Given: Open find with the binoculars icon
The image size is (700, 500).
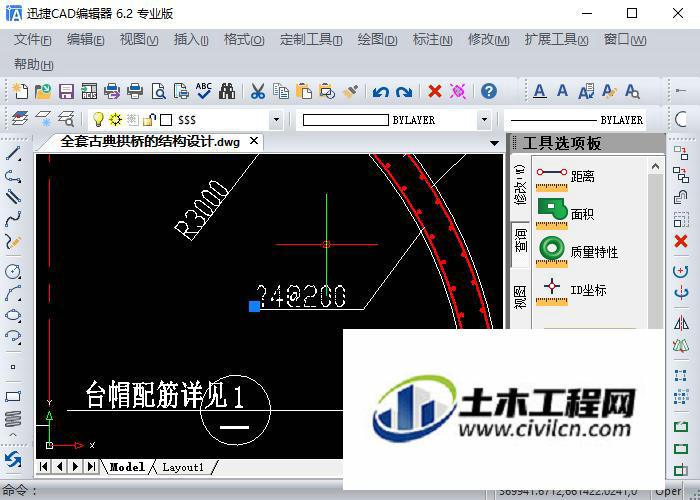Looking at the screenshot, I should (227, 92).
